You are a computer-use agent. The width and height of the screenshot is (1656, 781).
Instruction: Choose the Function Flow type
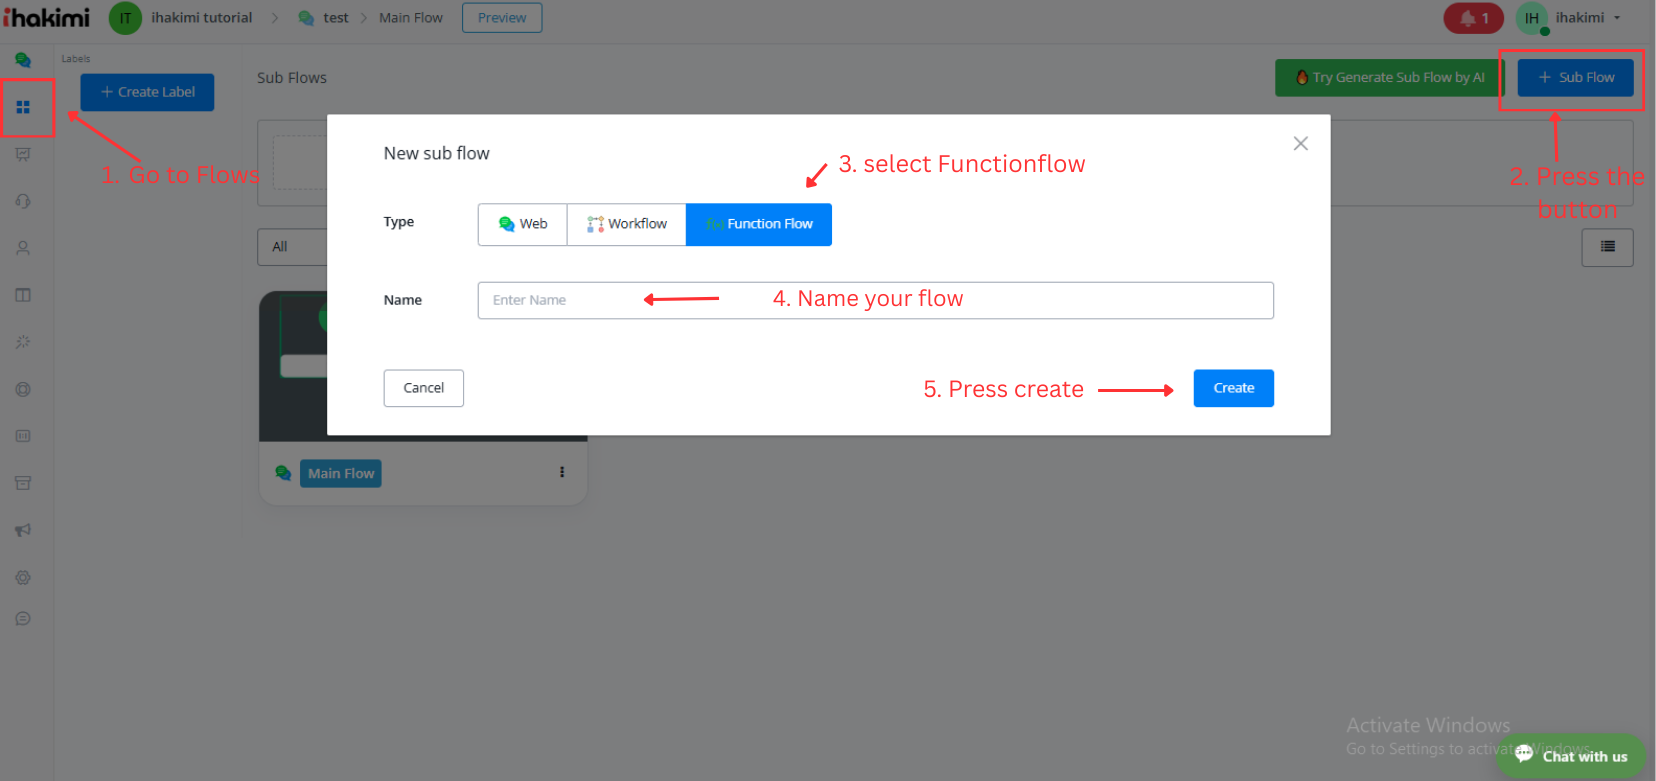click(x=759, y=224)
